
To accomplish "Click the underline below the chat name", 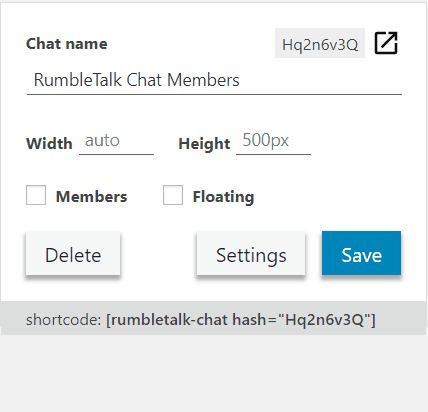I will pyautogui.click(x=214, y=95).
